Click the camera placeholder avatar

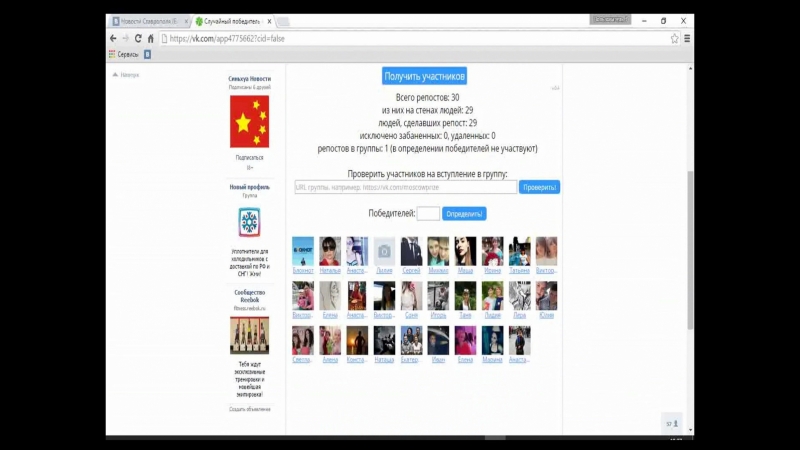click(384, 251)
